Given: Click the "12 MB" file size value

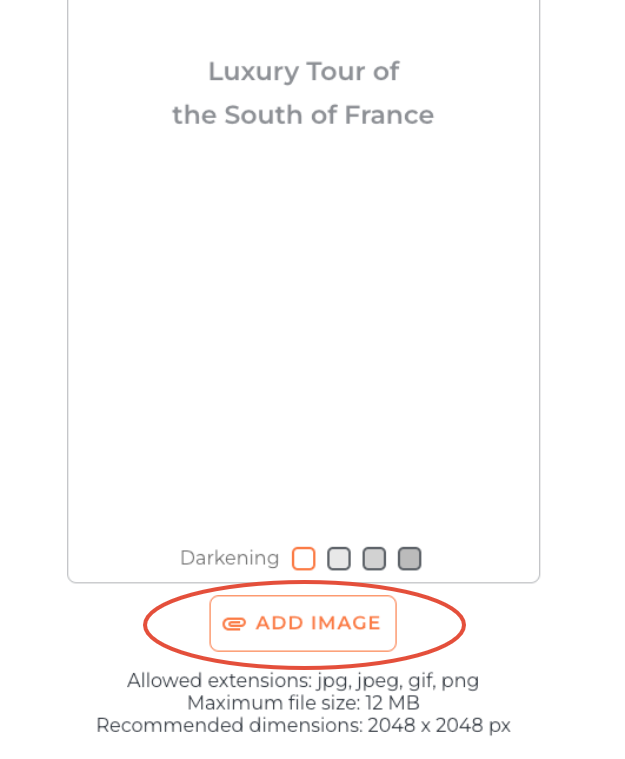Looking at the screenshot, I should (392, 703).
